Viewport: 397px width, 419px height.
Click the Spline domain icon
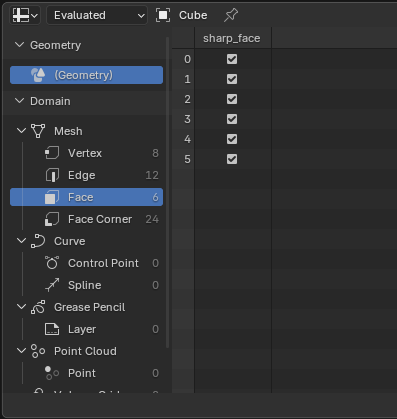coord(52,285)
